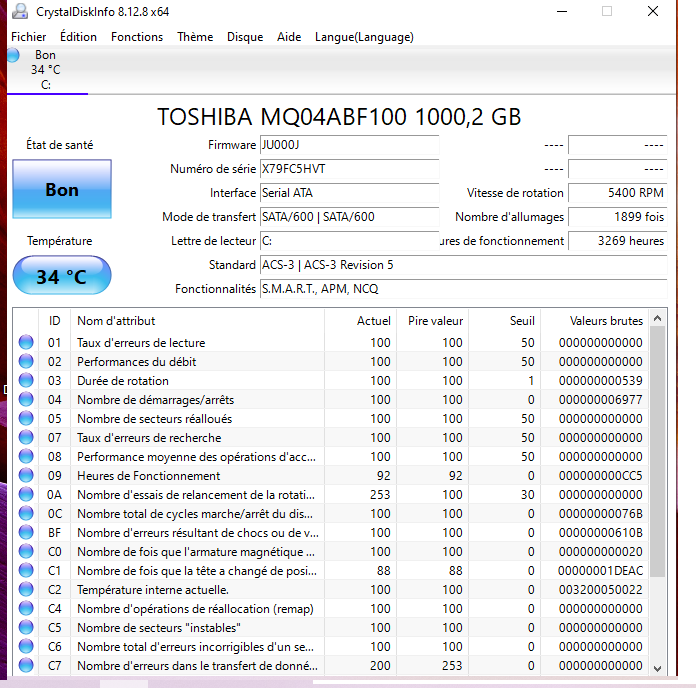Screen dimensions: 696x688
Task: Click the Lettre de lecteur field
Action: tap(349, 241)
